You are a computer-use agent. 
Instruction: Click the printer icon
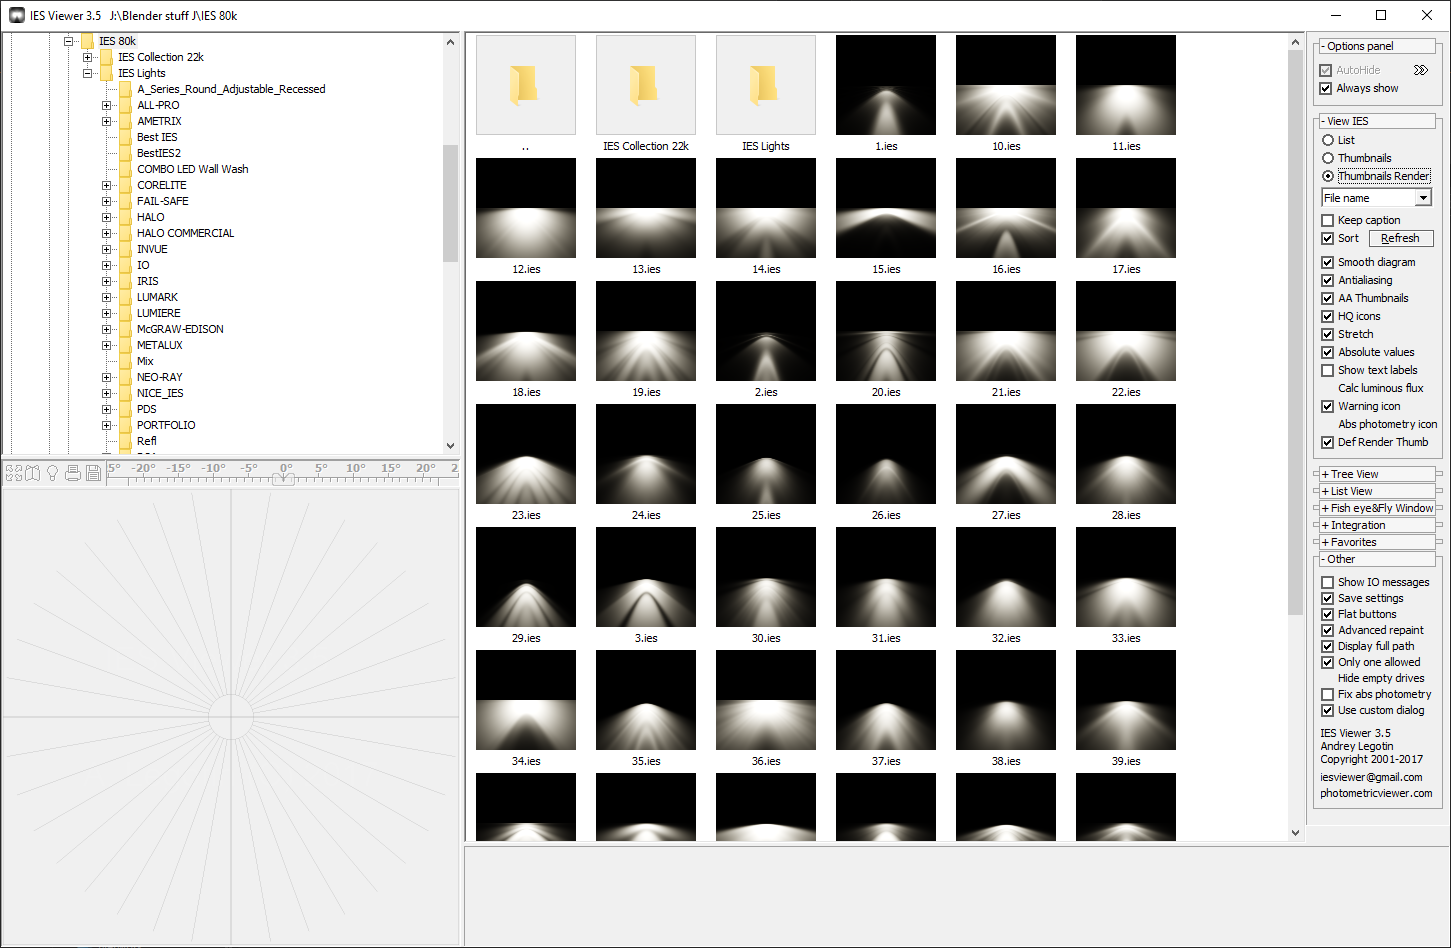point(73,472)
